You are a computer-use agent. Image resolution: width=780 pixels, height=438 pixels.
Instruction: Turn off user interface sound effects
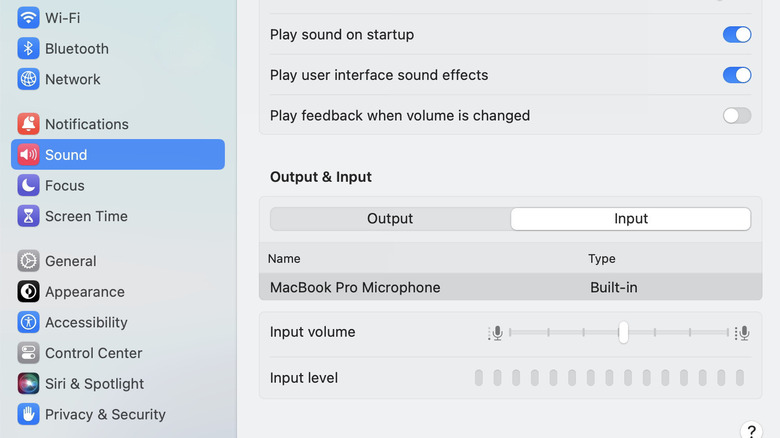(x=737, y=75)
